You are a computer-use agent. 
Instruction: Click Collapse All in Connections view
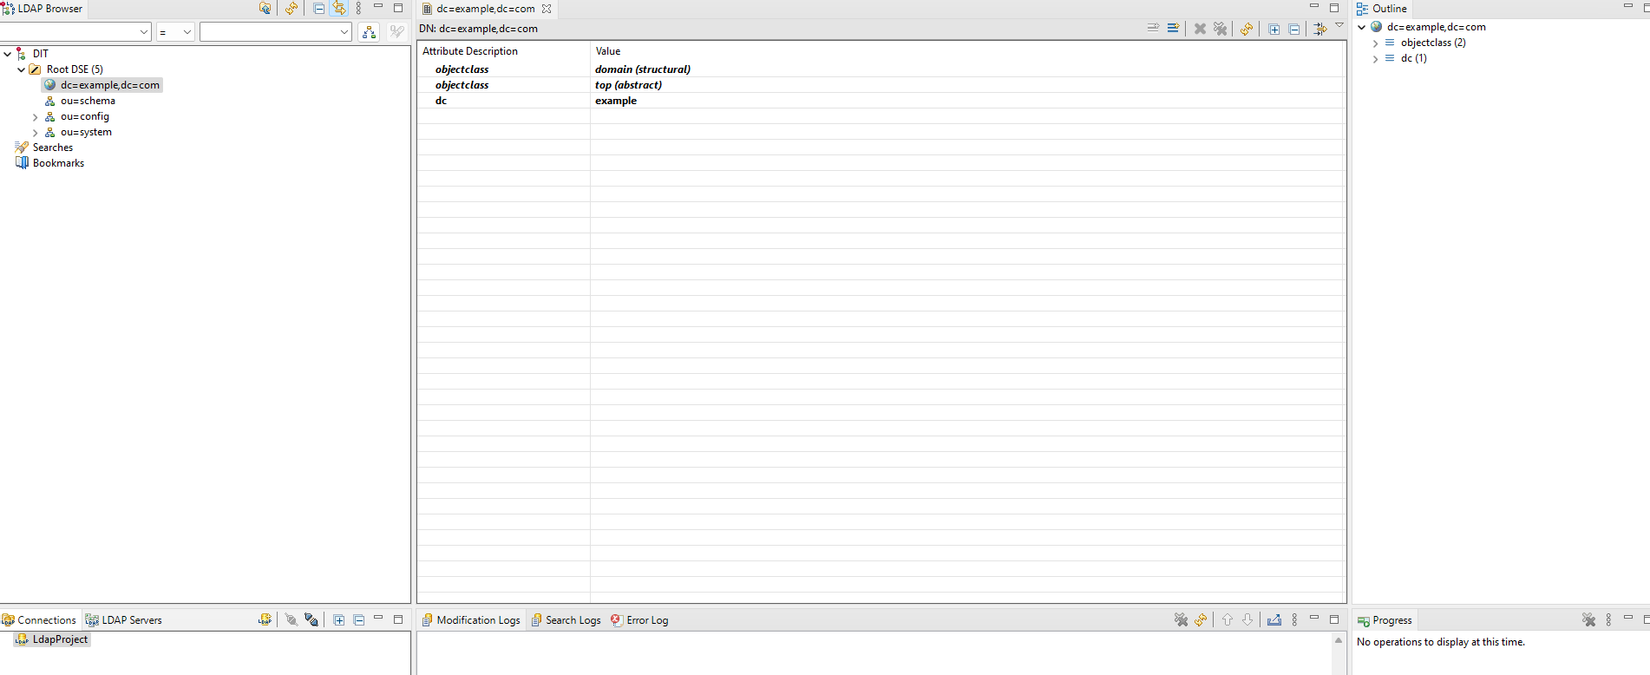[359, 620]
